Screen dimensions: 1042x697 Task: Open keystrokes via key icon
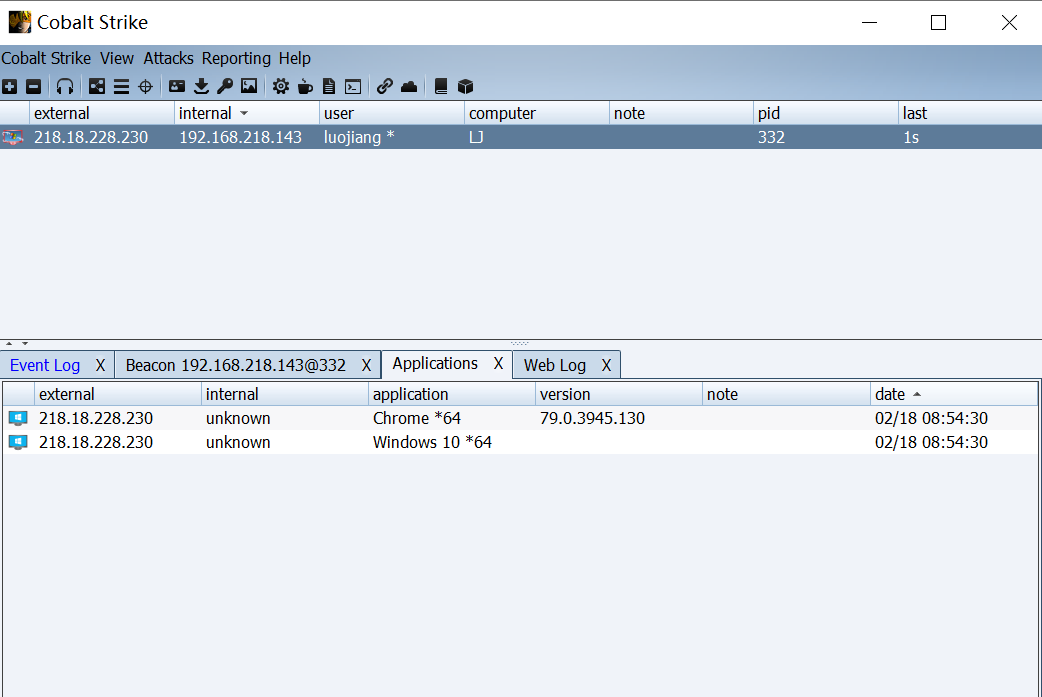pyautogui.click(x=225, y=86)
